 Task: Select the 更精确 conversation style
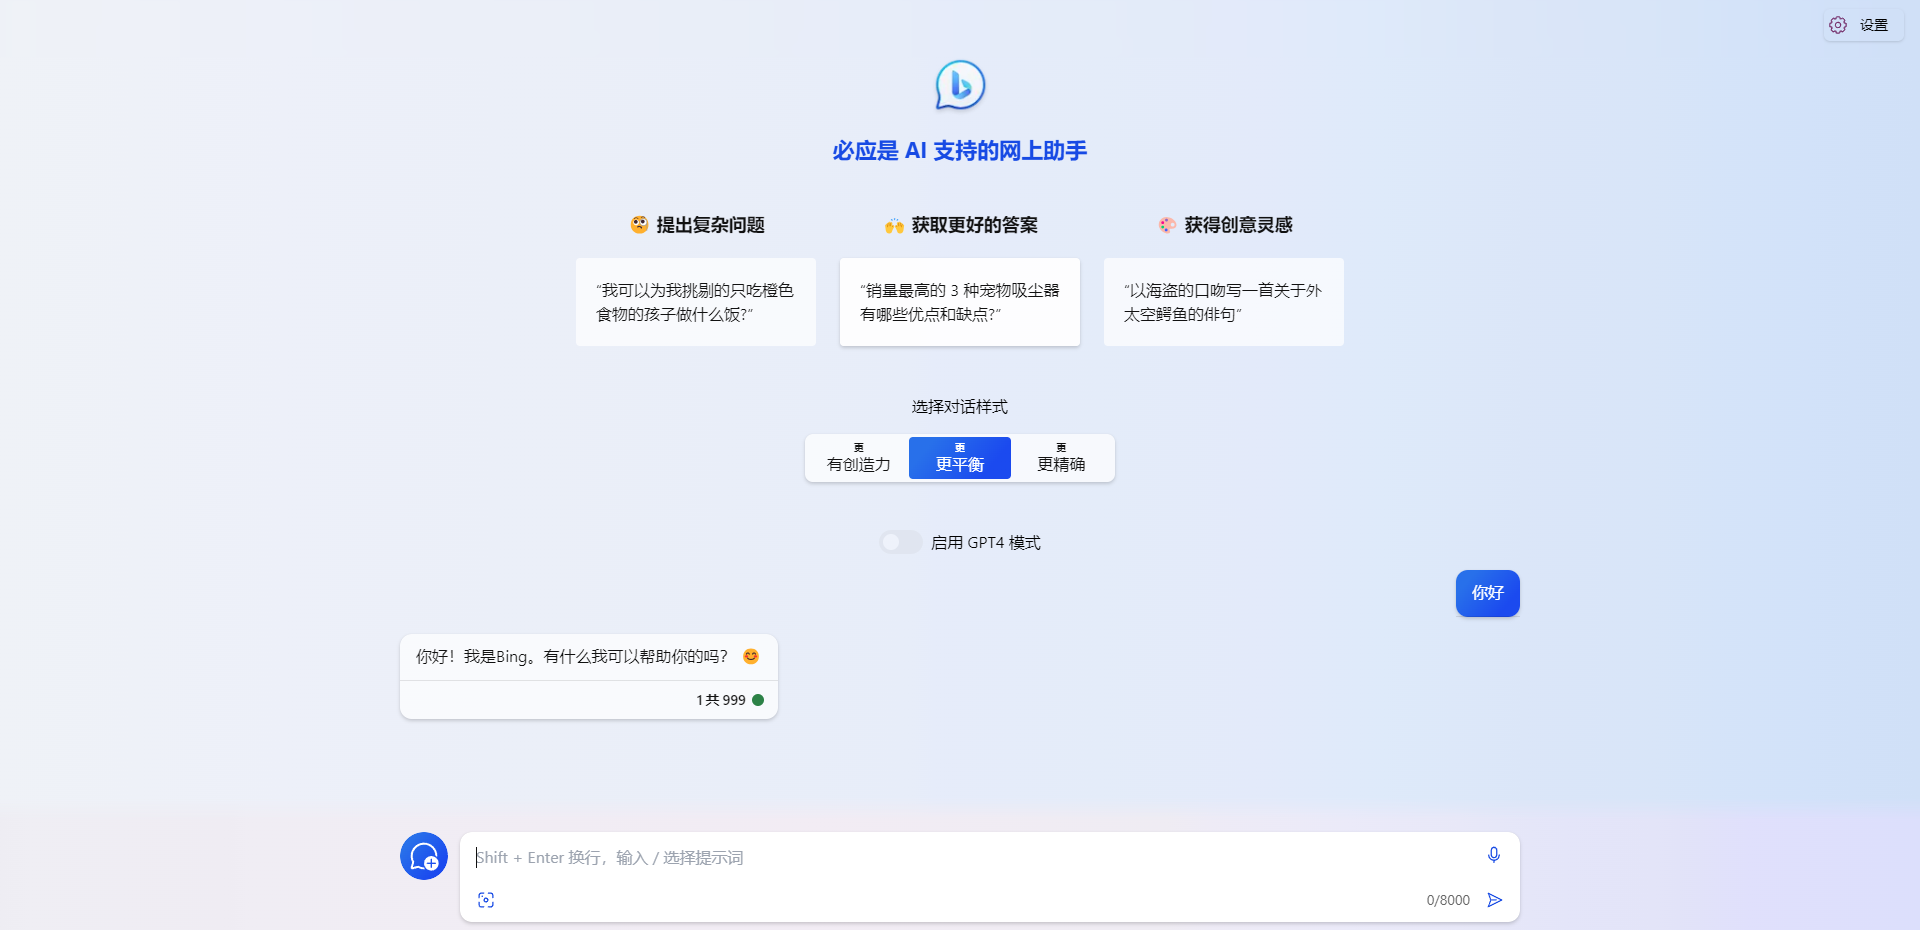[1061, 458]
